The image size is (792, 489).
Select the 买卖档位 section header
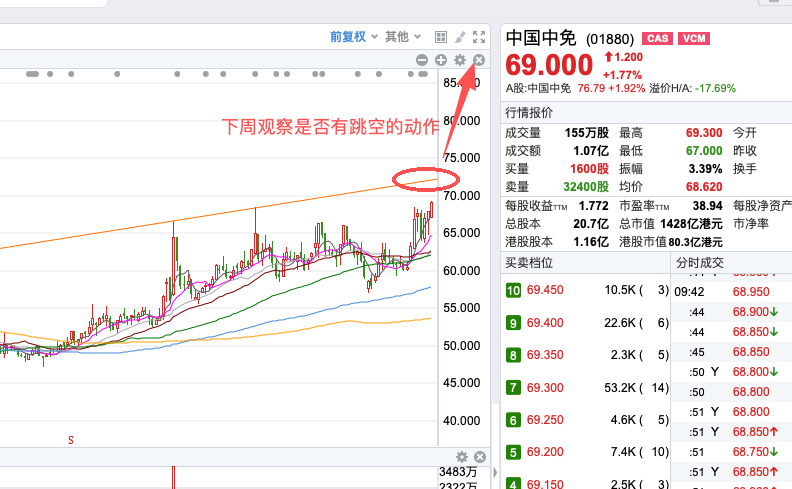(529, 263)
